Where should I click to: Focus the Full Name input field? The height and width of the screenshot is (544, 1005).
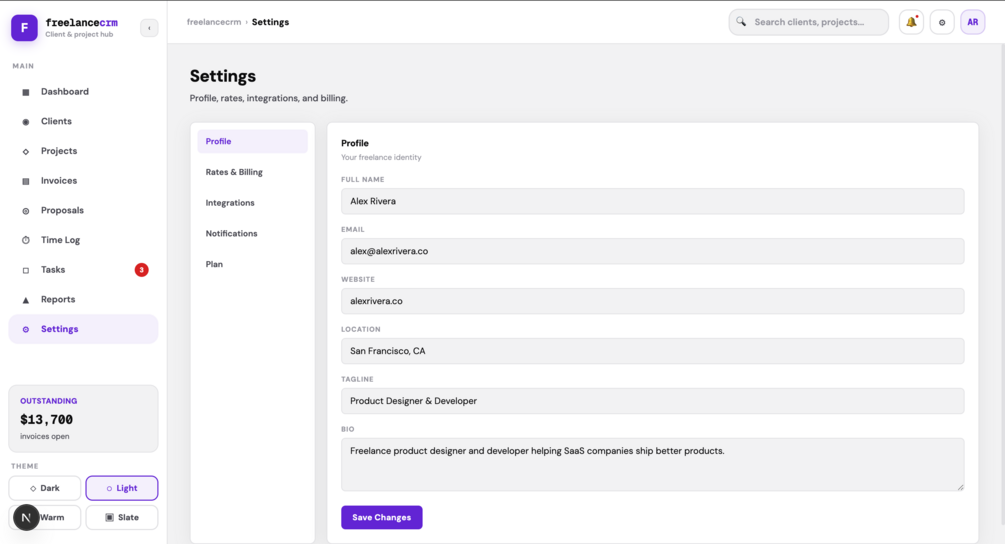652,201
